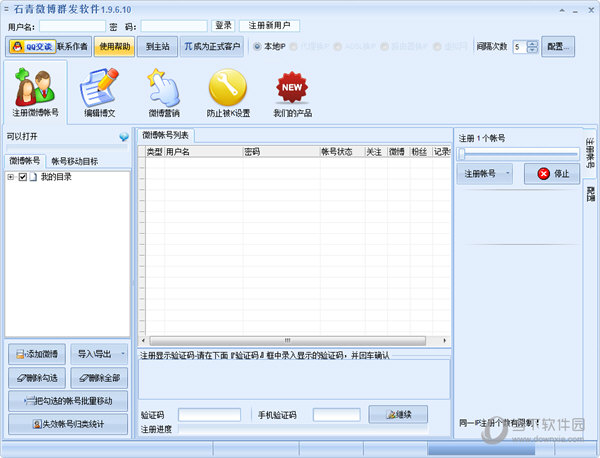Select the second vertical side tab on right

point(590,194)
